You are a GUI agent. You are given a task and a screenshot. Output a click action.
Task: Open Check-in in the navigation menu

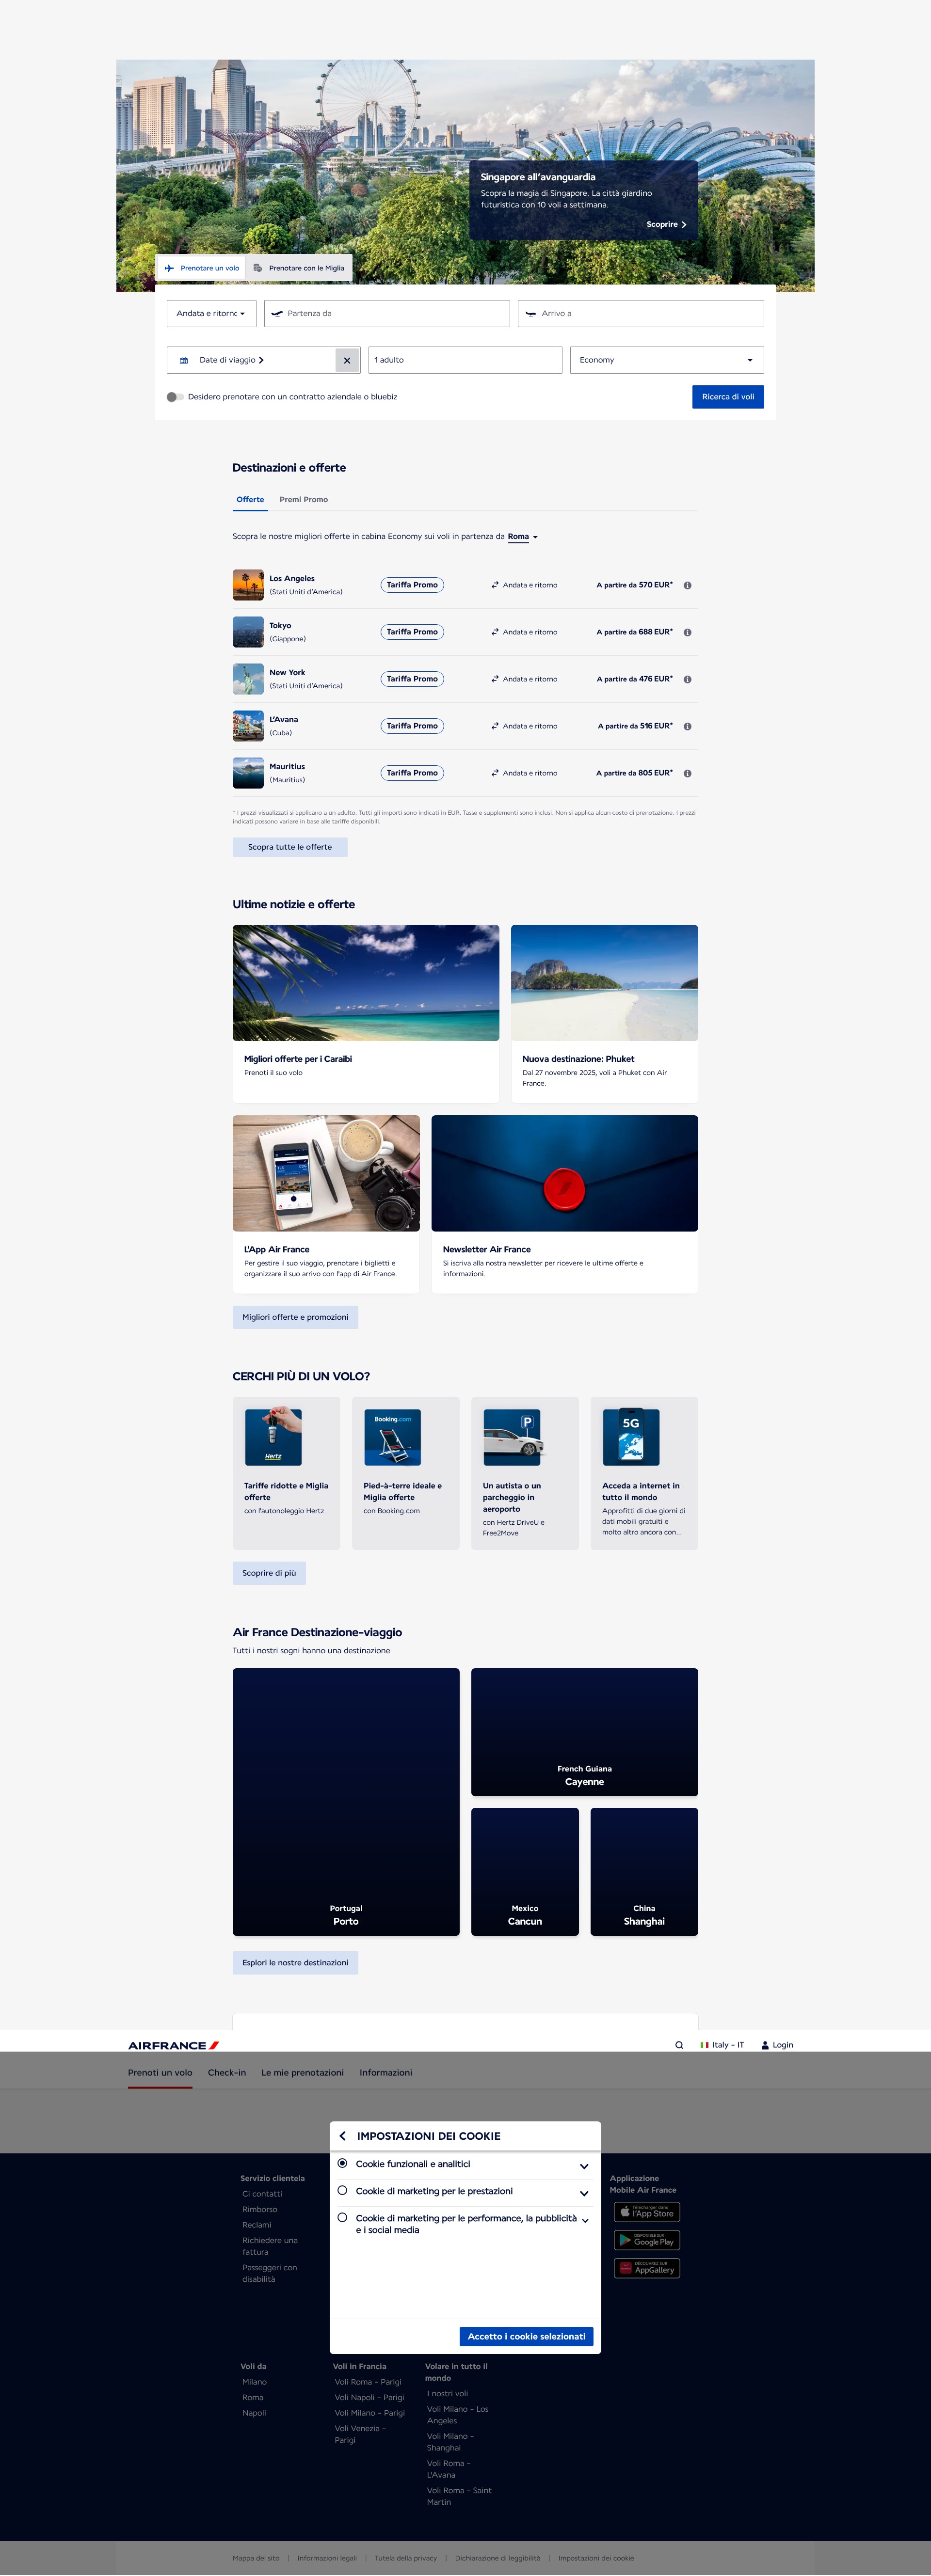(x=227, y=2073)
